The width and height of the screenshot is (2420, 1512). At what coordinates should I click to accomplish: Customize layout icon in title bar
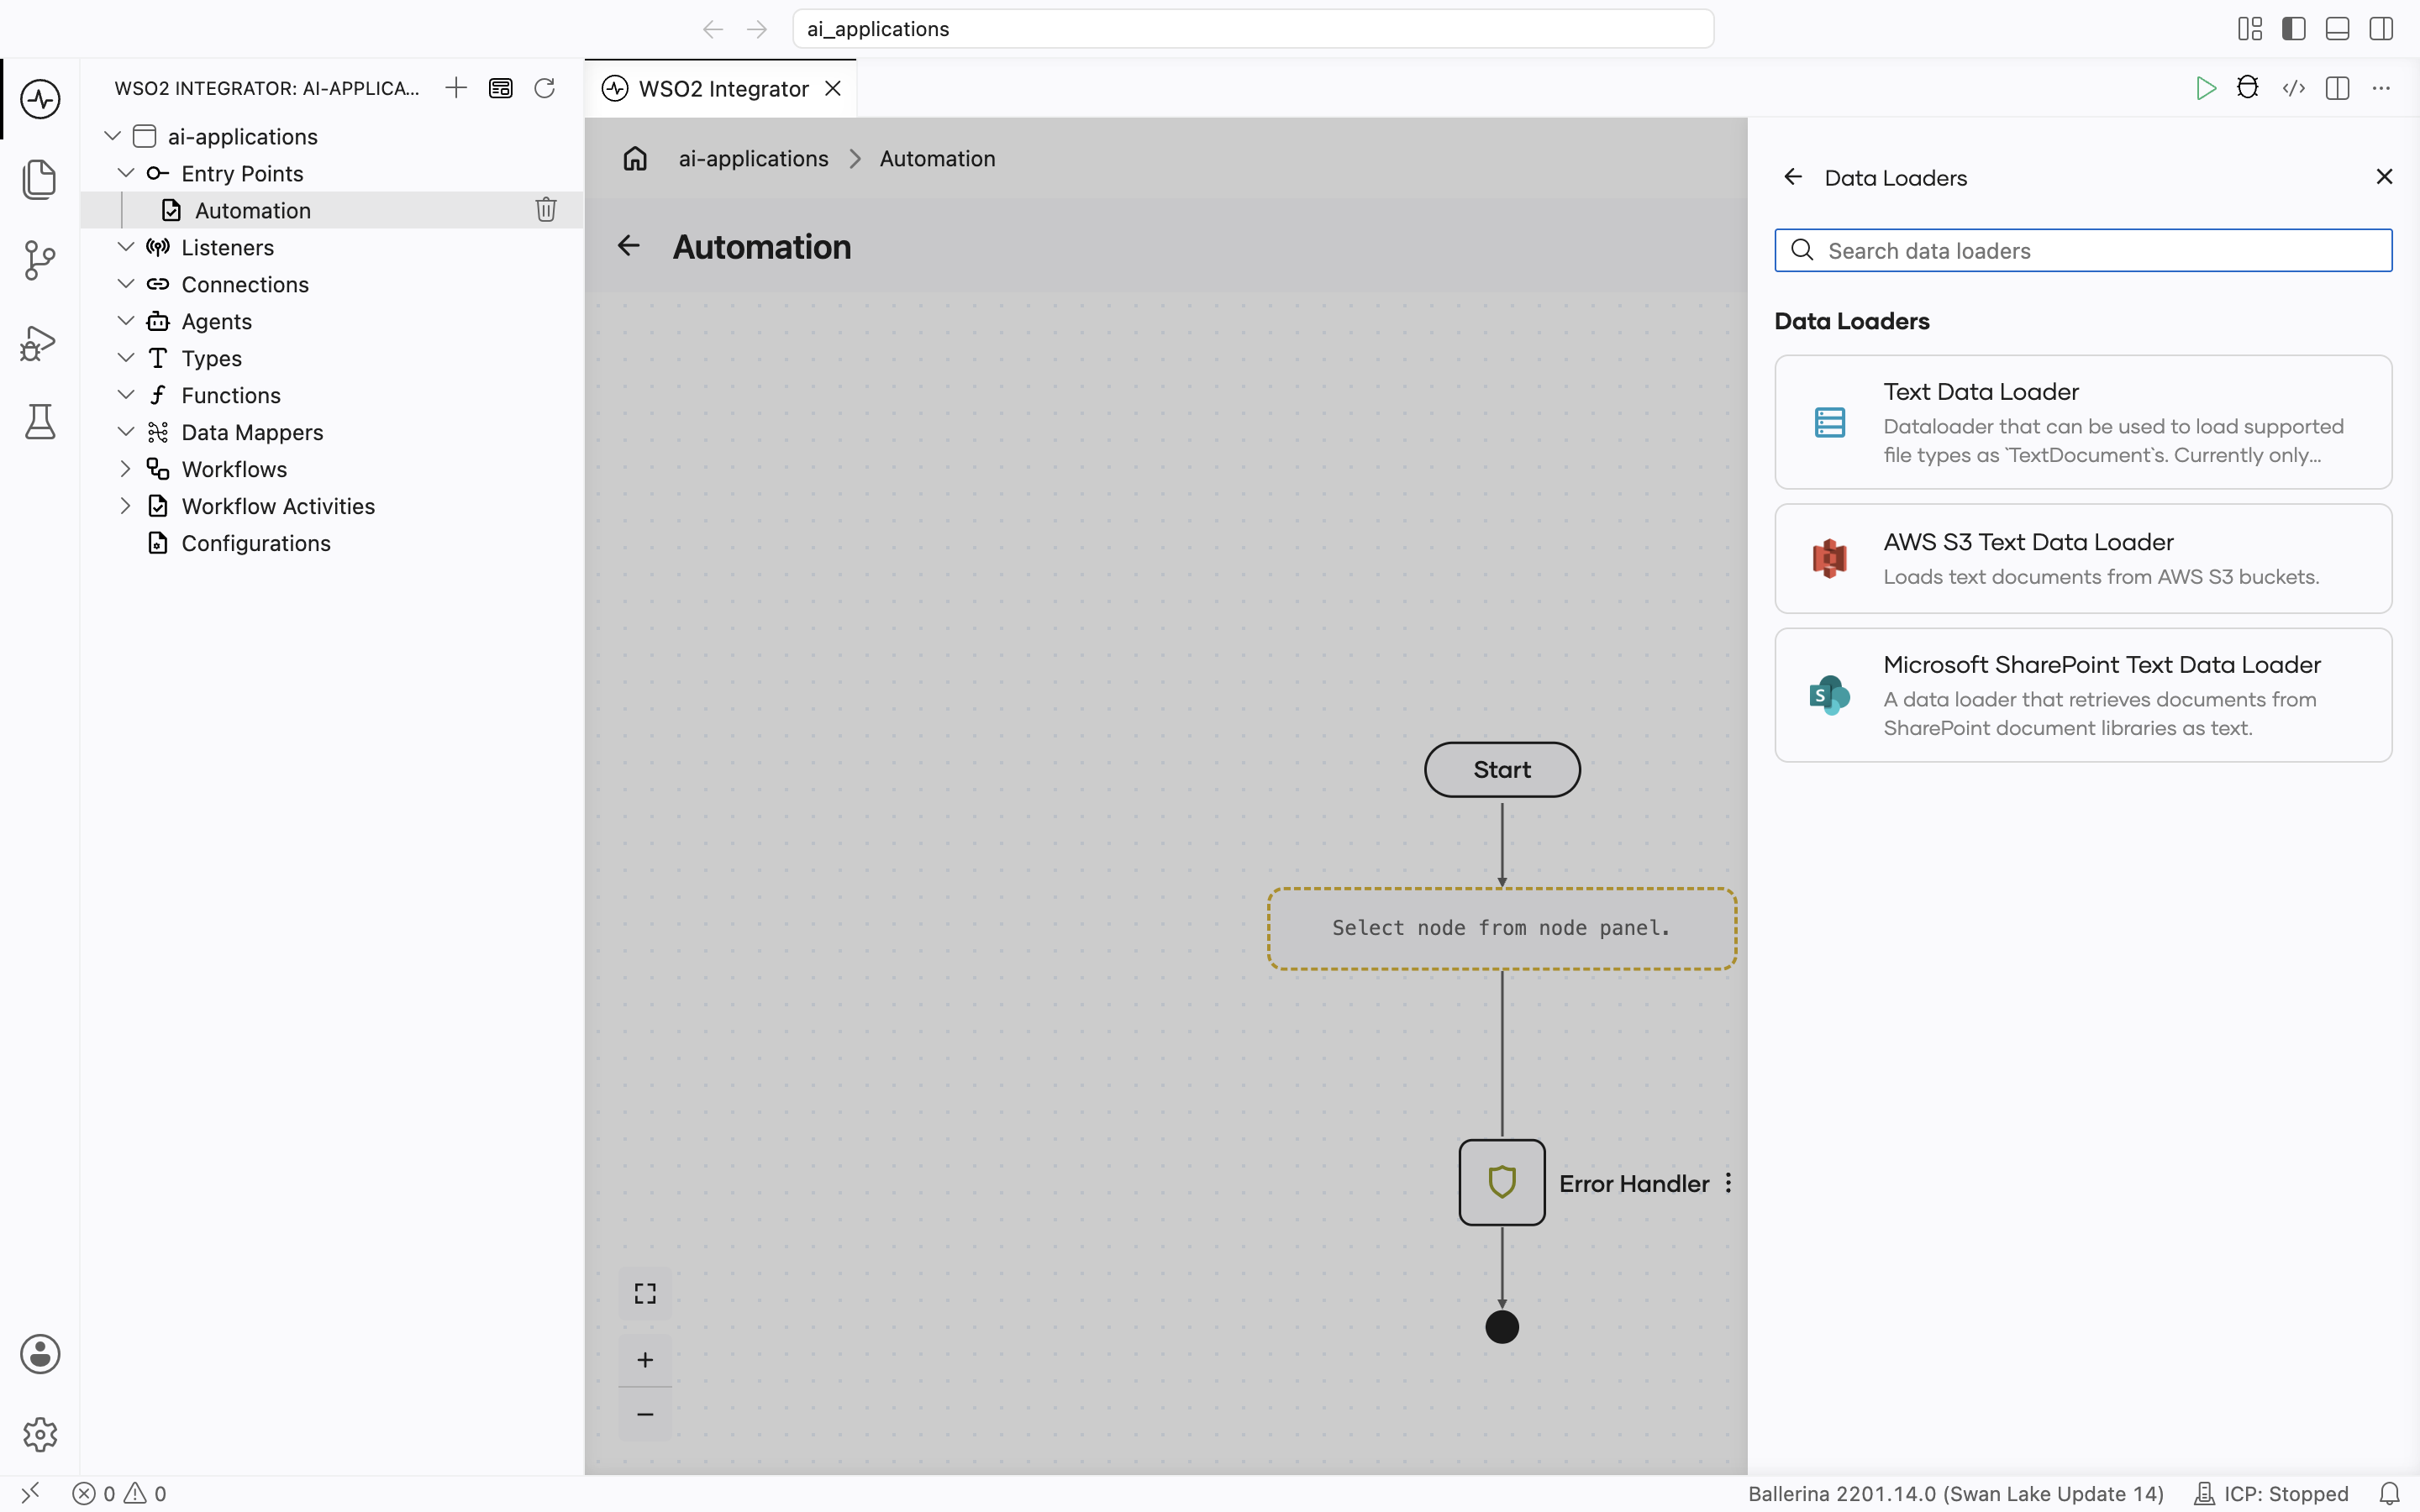point(2250,29)
